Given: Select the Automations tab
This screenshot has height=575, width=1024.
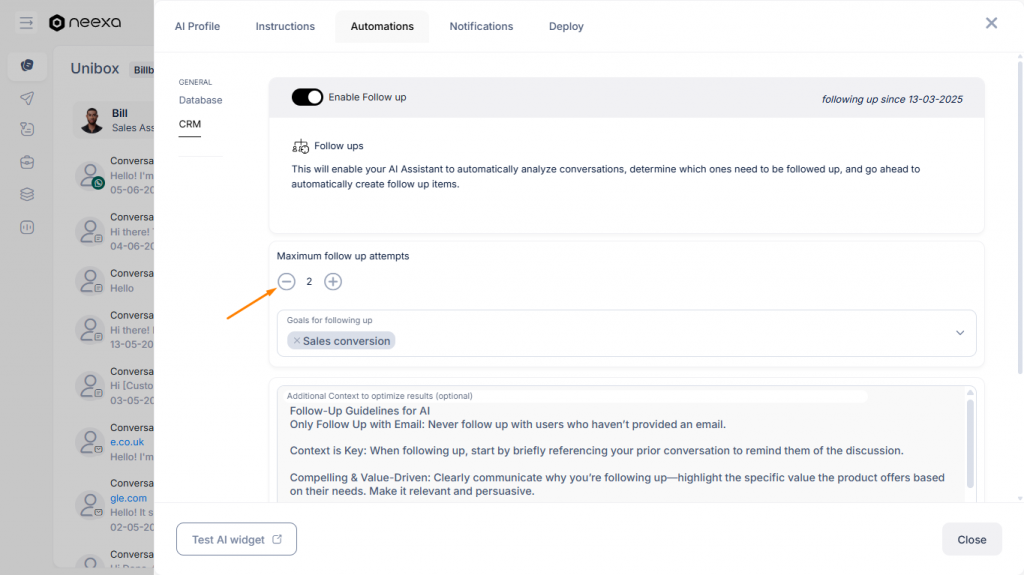Looking at the screenshot, I should tap(382, 26).
